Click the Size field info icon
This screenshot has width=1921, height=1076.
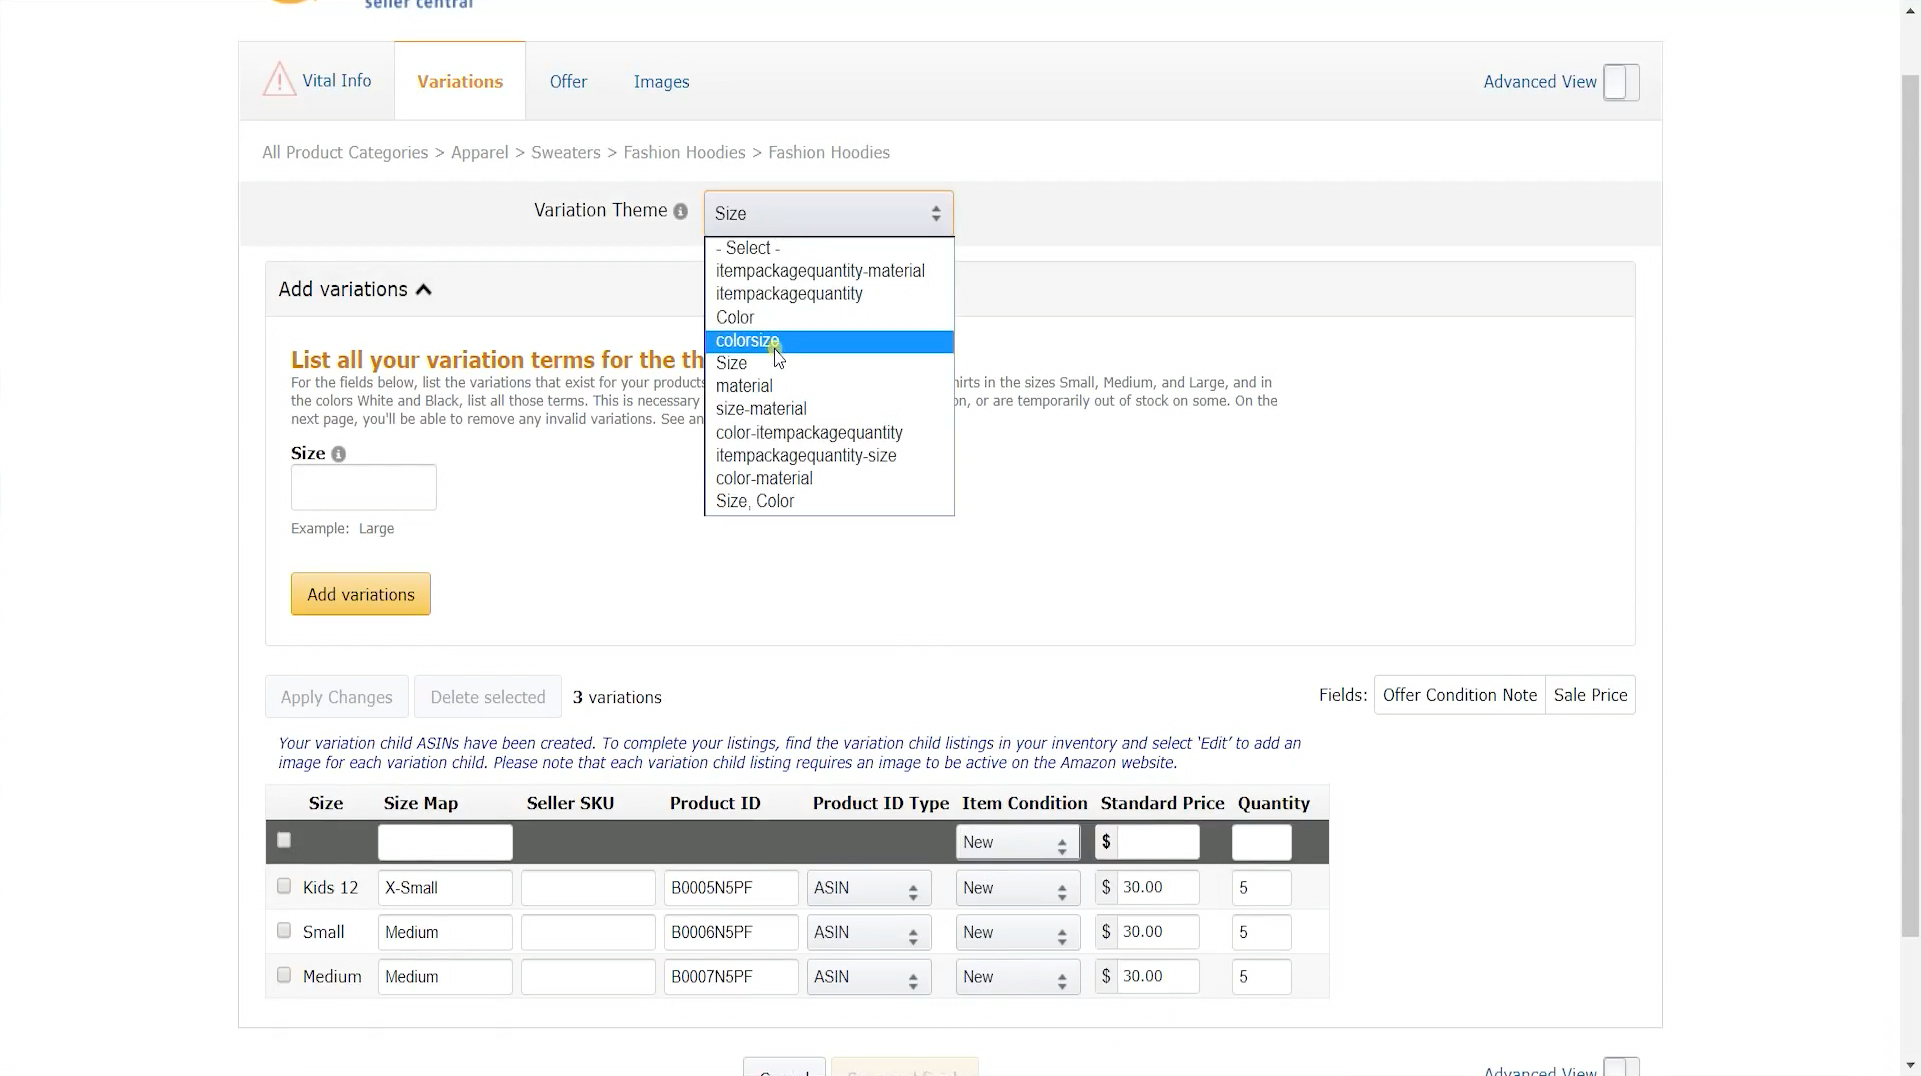click(339, 454)
